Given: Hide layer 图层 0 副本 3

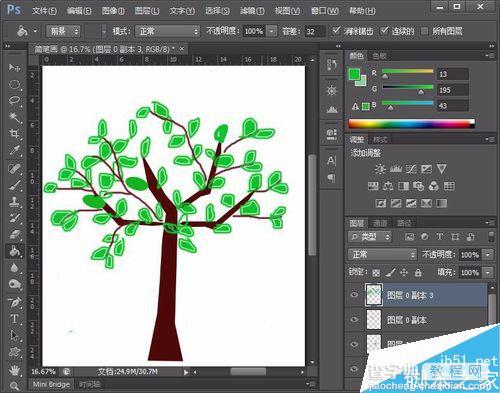Looking at the screenshot, I should pos(354,295).
